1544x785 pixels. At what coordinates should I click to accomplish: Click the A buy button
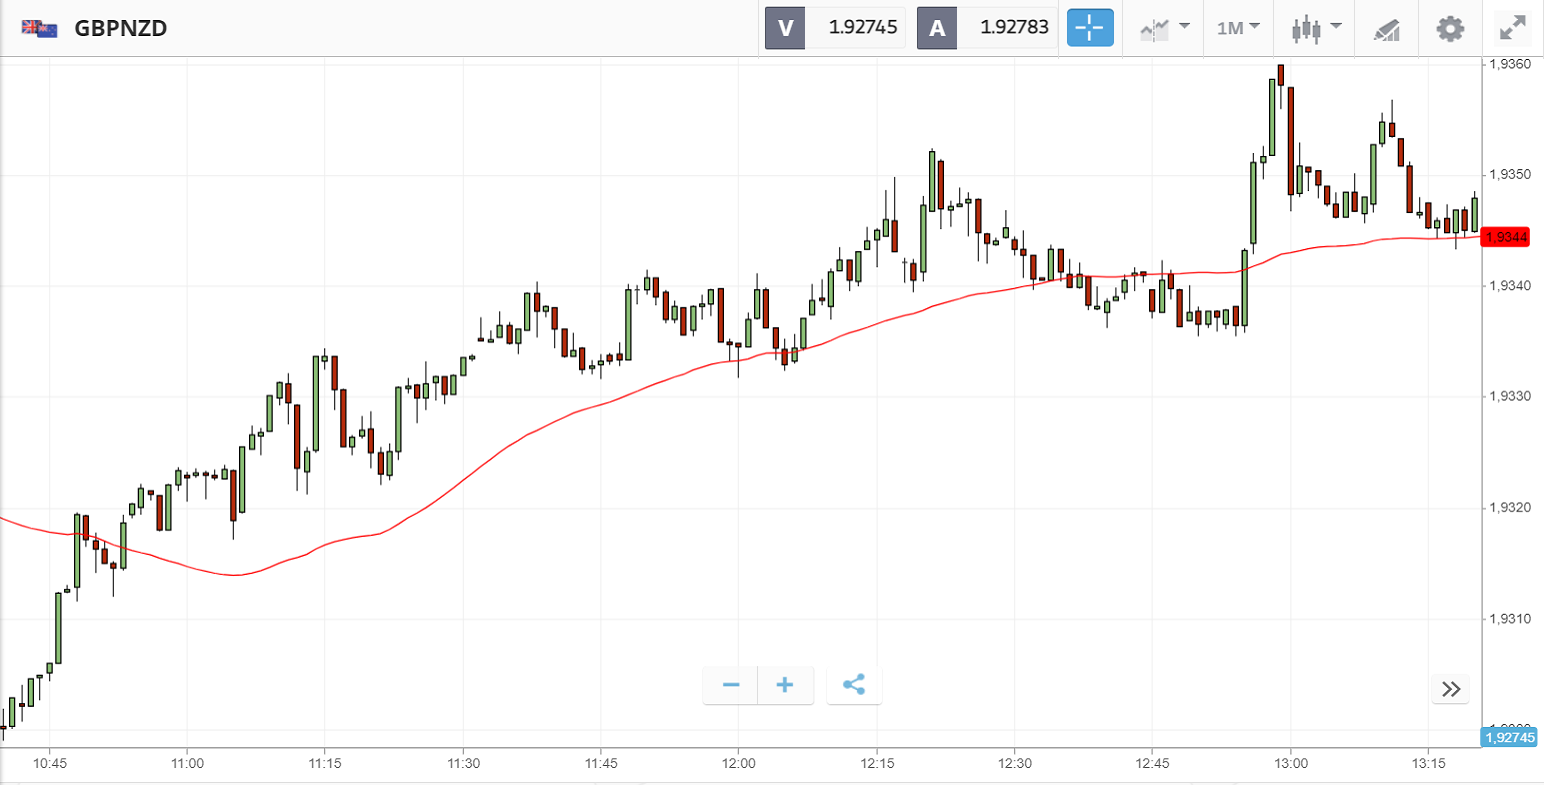[937, 28]
